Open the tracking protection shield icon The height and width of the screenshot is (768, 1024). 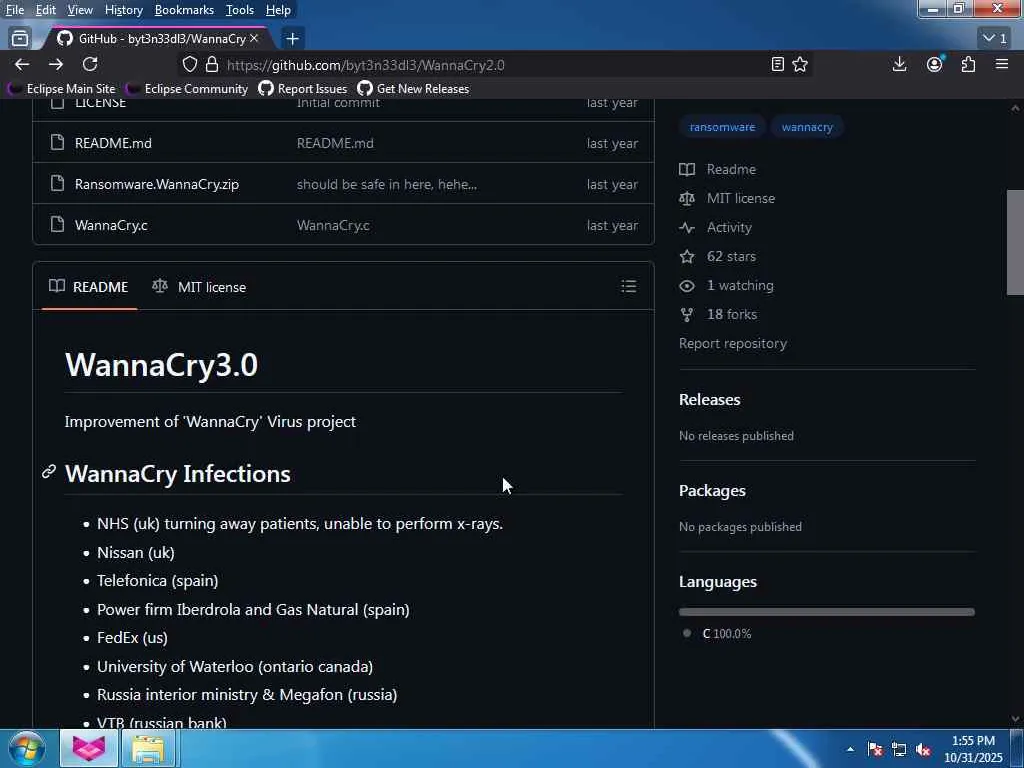pos(190,64)
